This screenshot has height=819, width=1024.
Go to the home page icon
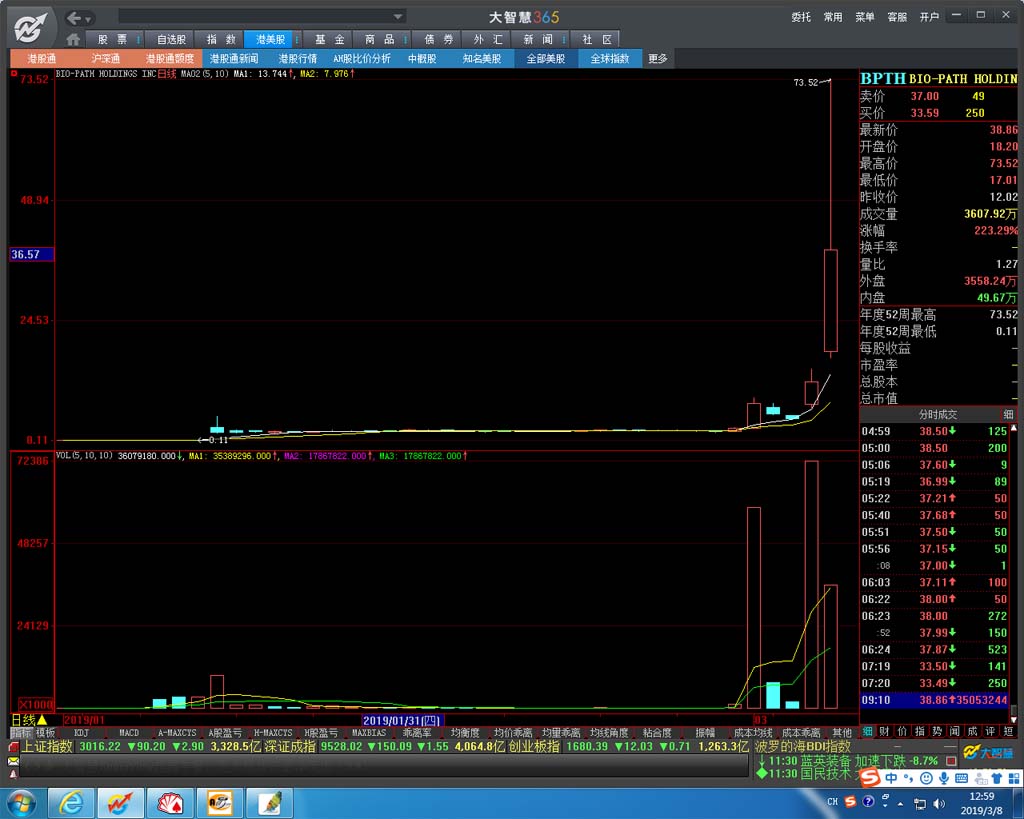[73, 39]
